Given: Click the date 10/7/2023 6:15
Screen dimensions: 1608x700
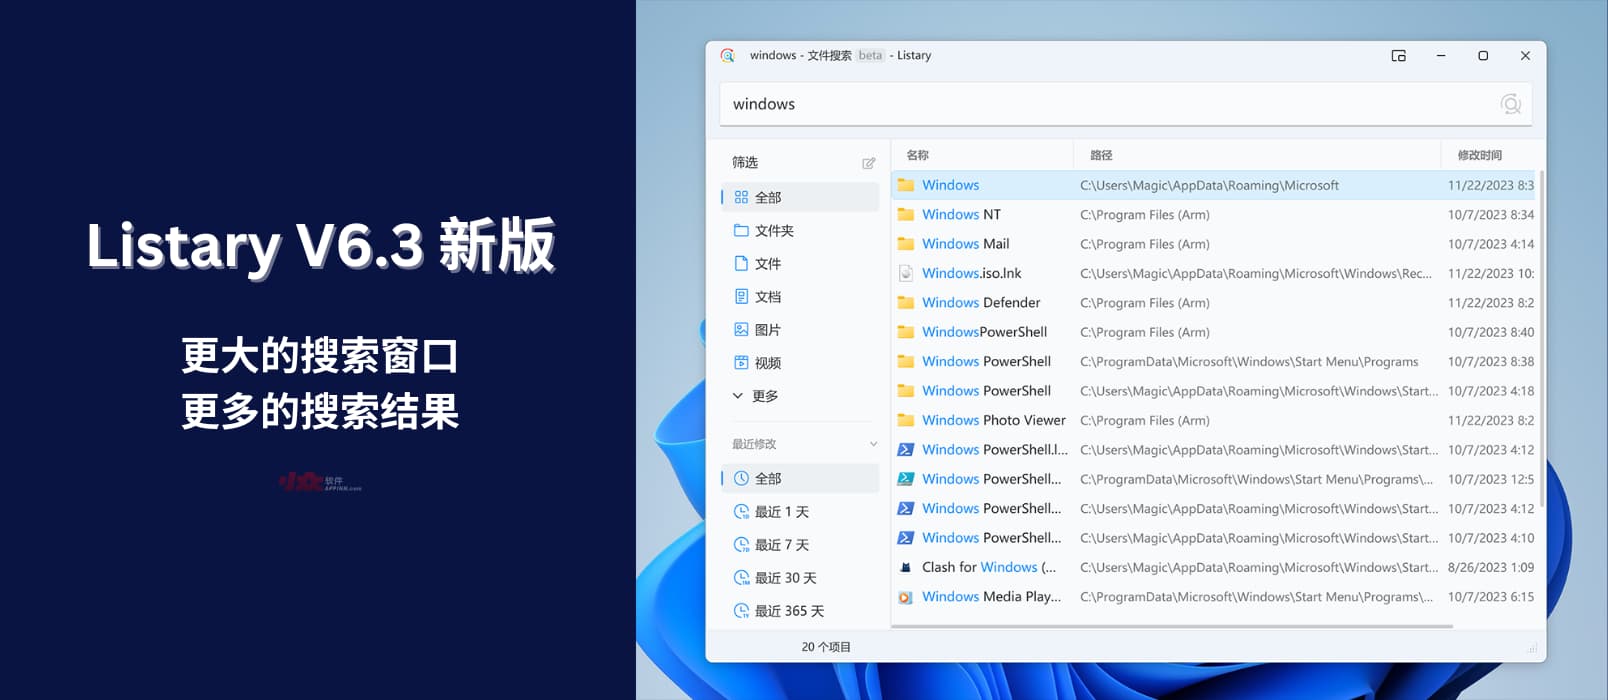Looking at the screenshot, I should pos(1491,597).
